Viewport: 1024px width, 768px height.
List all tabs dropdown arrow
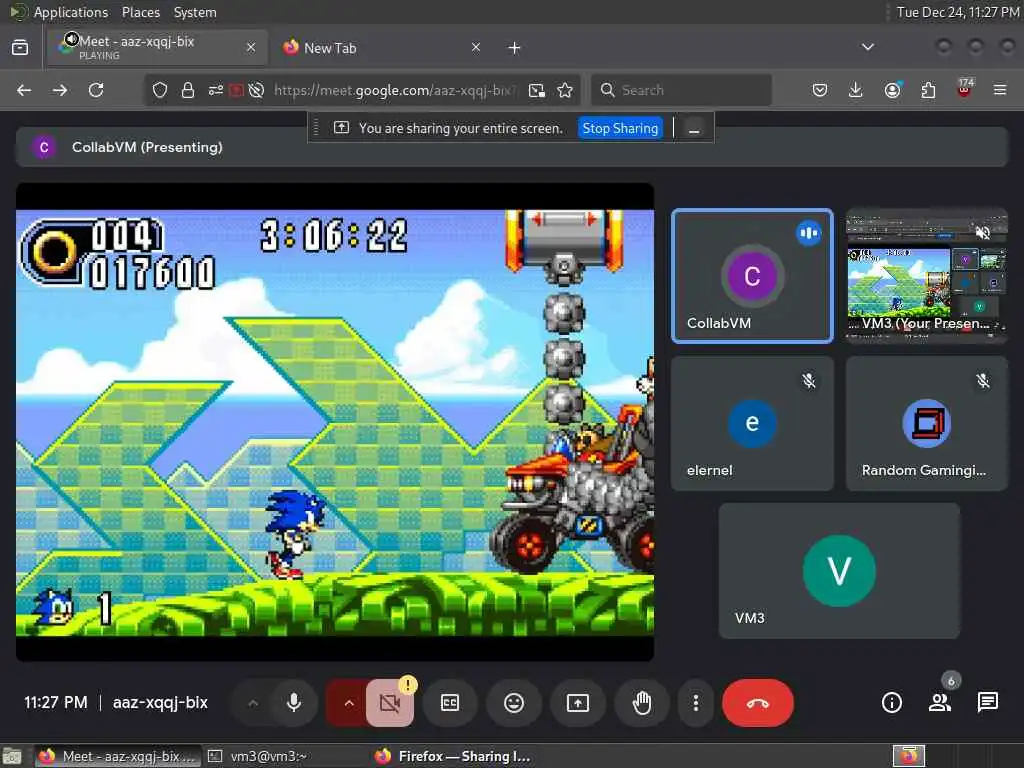pyautogui.click(x=868, y=47)
